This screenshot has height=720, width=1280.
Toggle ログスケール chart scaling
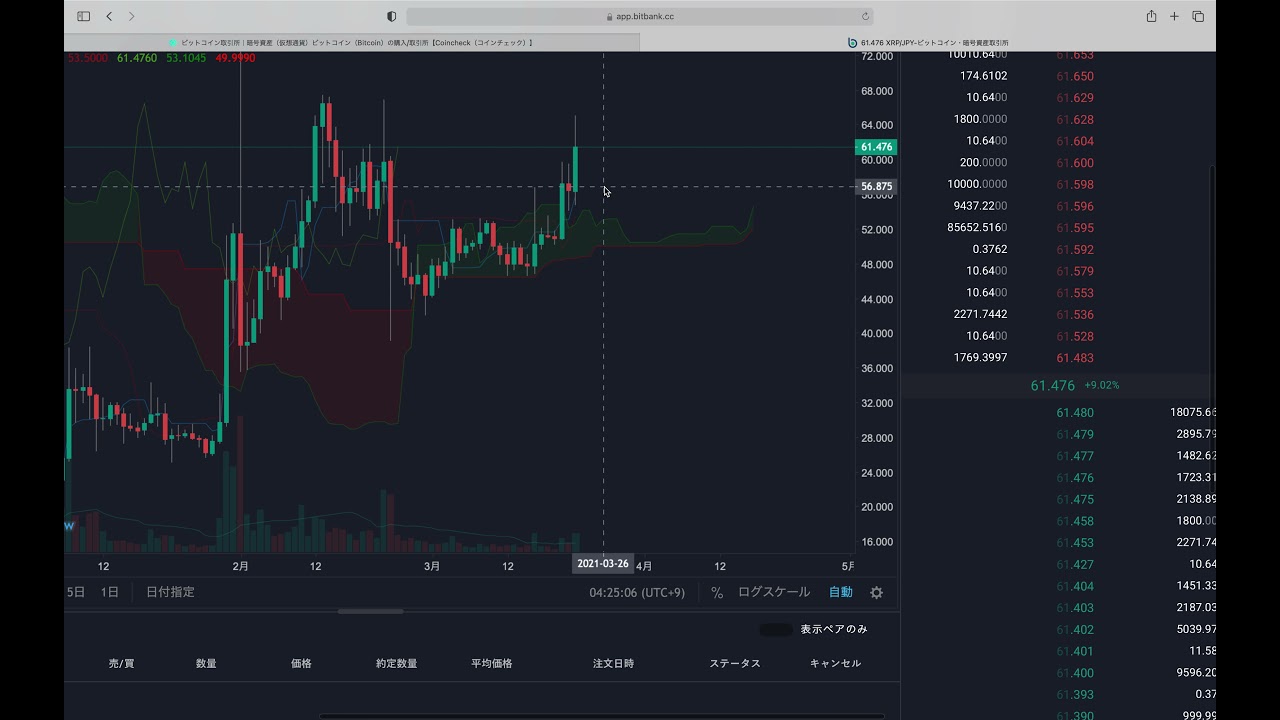(773, 593)
